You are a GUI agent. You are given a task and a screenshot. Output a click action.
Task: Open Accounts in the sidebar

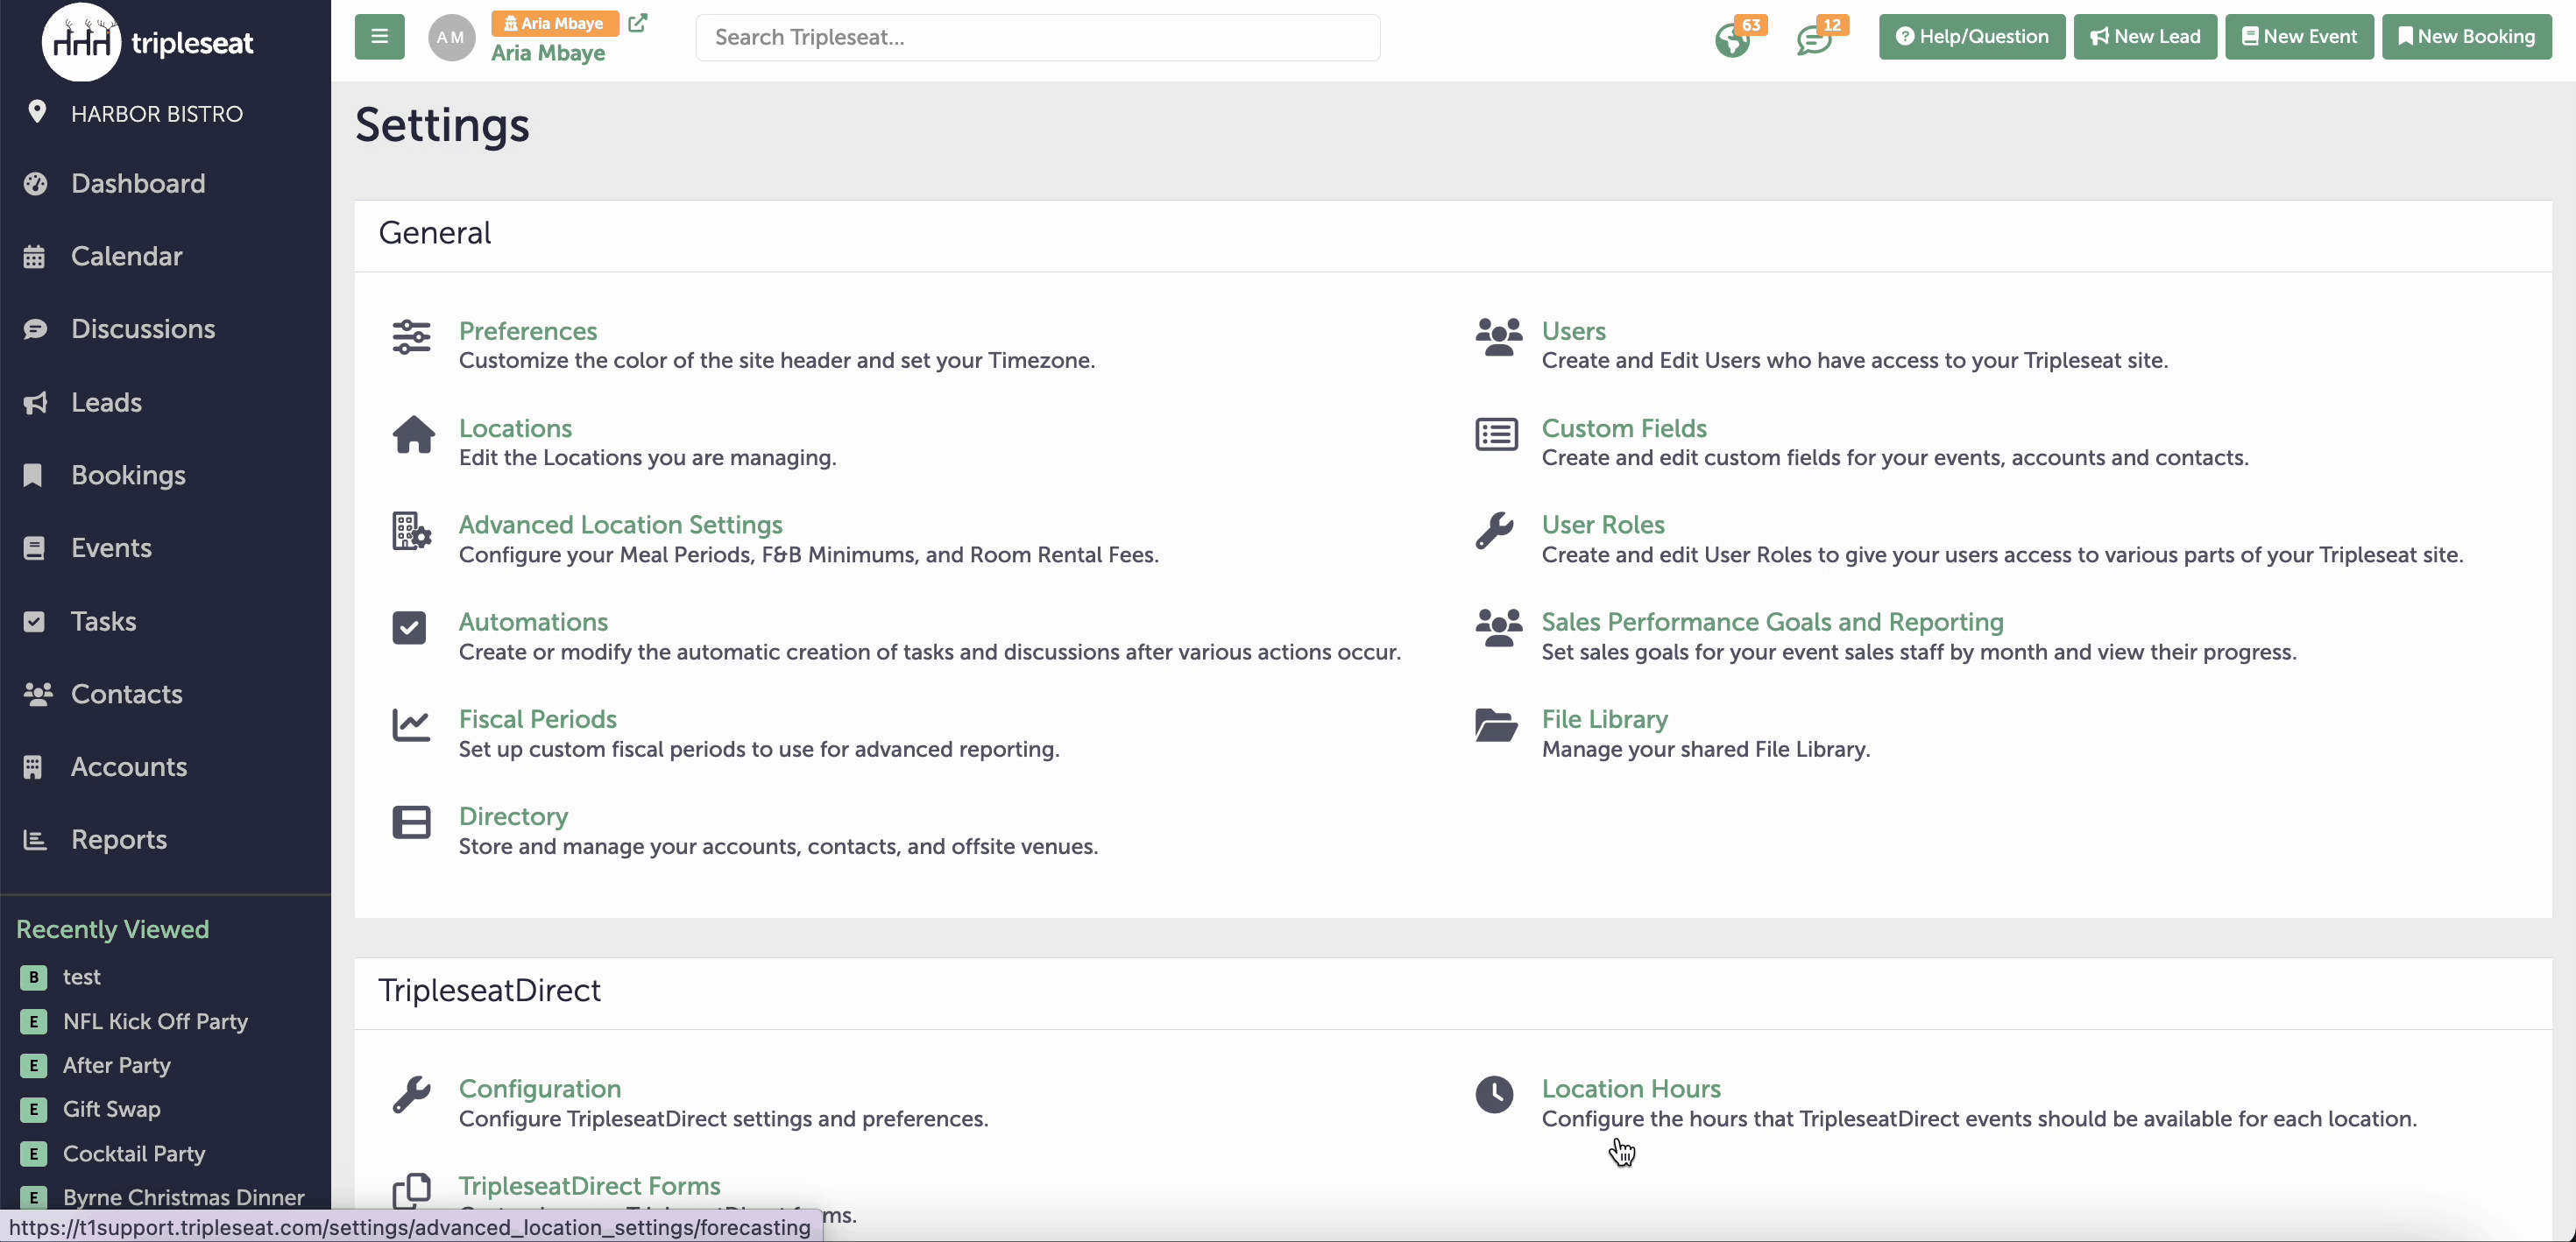click(x=129, y=767)
